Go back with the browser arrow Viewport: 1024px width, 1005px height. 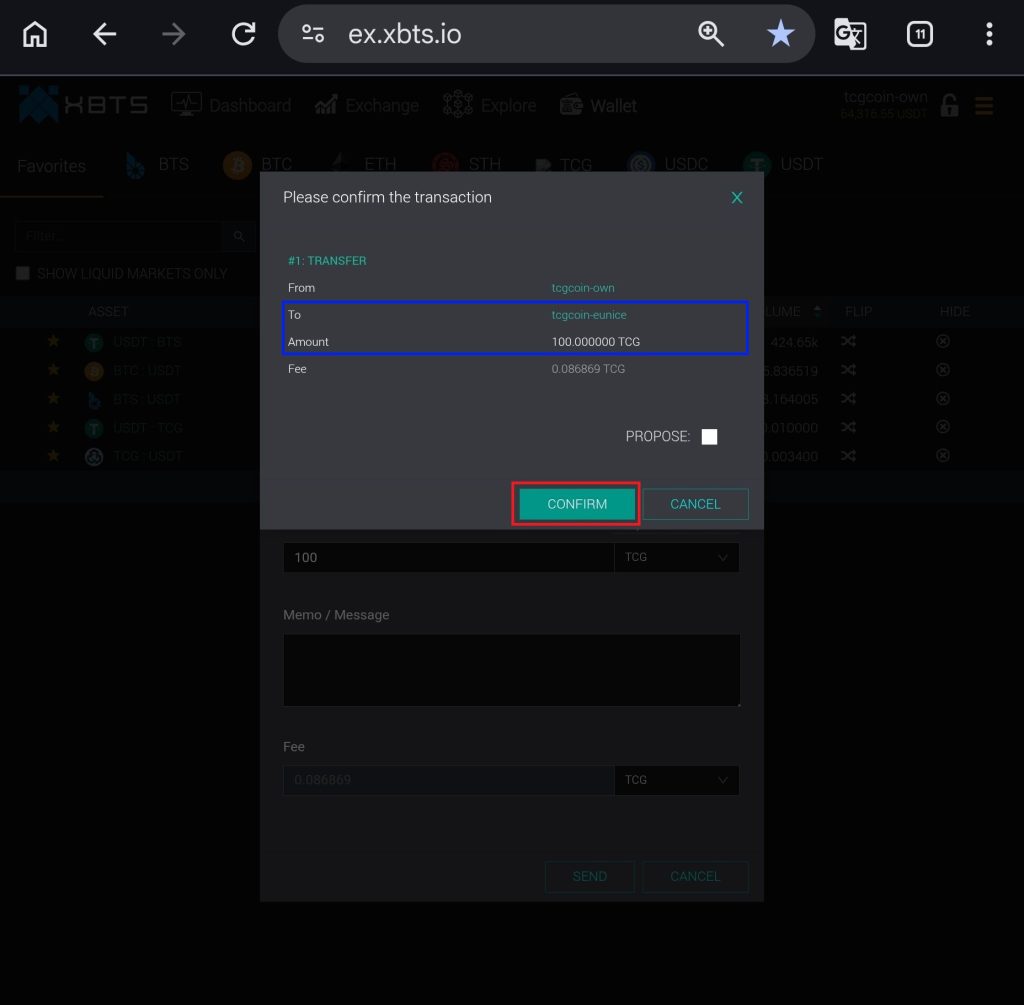[x=105, y=35]
